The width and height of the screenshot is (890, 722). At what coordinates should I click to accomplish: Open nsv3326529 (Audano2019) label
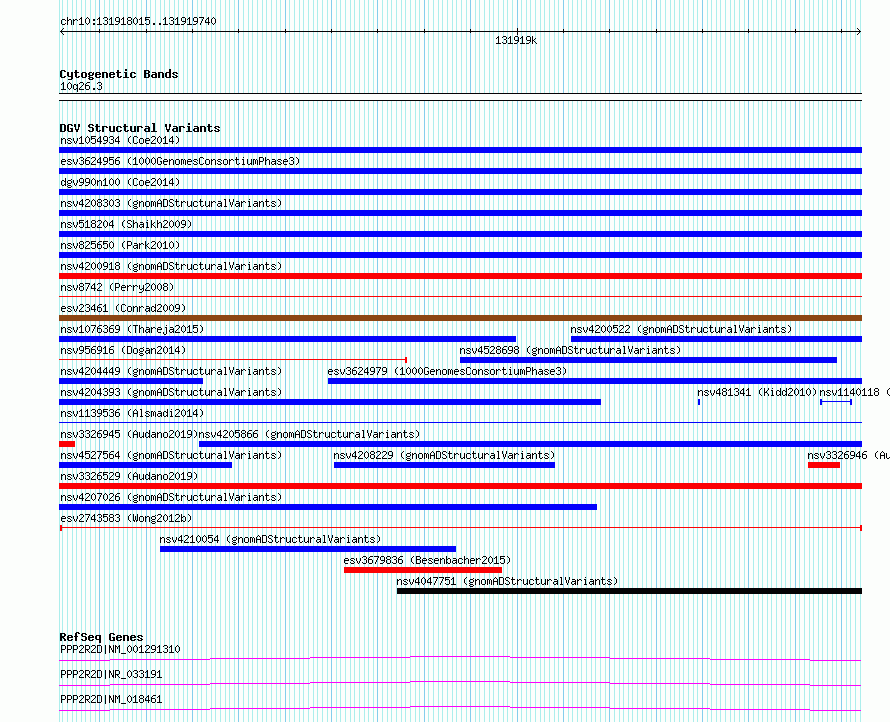[129, 476]
